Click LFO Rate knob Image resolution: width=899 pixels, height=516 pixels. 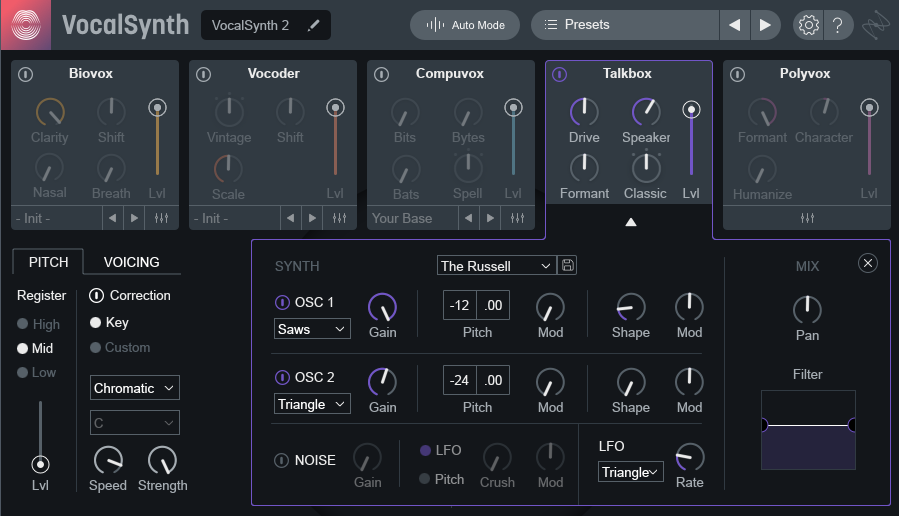(x=690, y=458)
